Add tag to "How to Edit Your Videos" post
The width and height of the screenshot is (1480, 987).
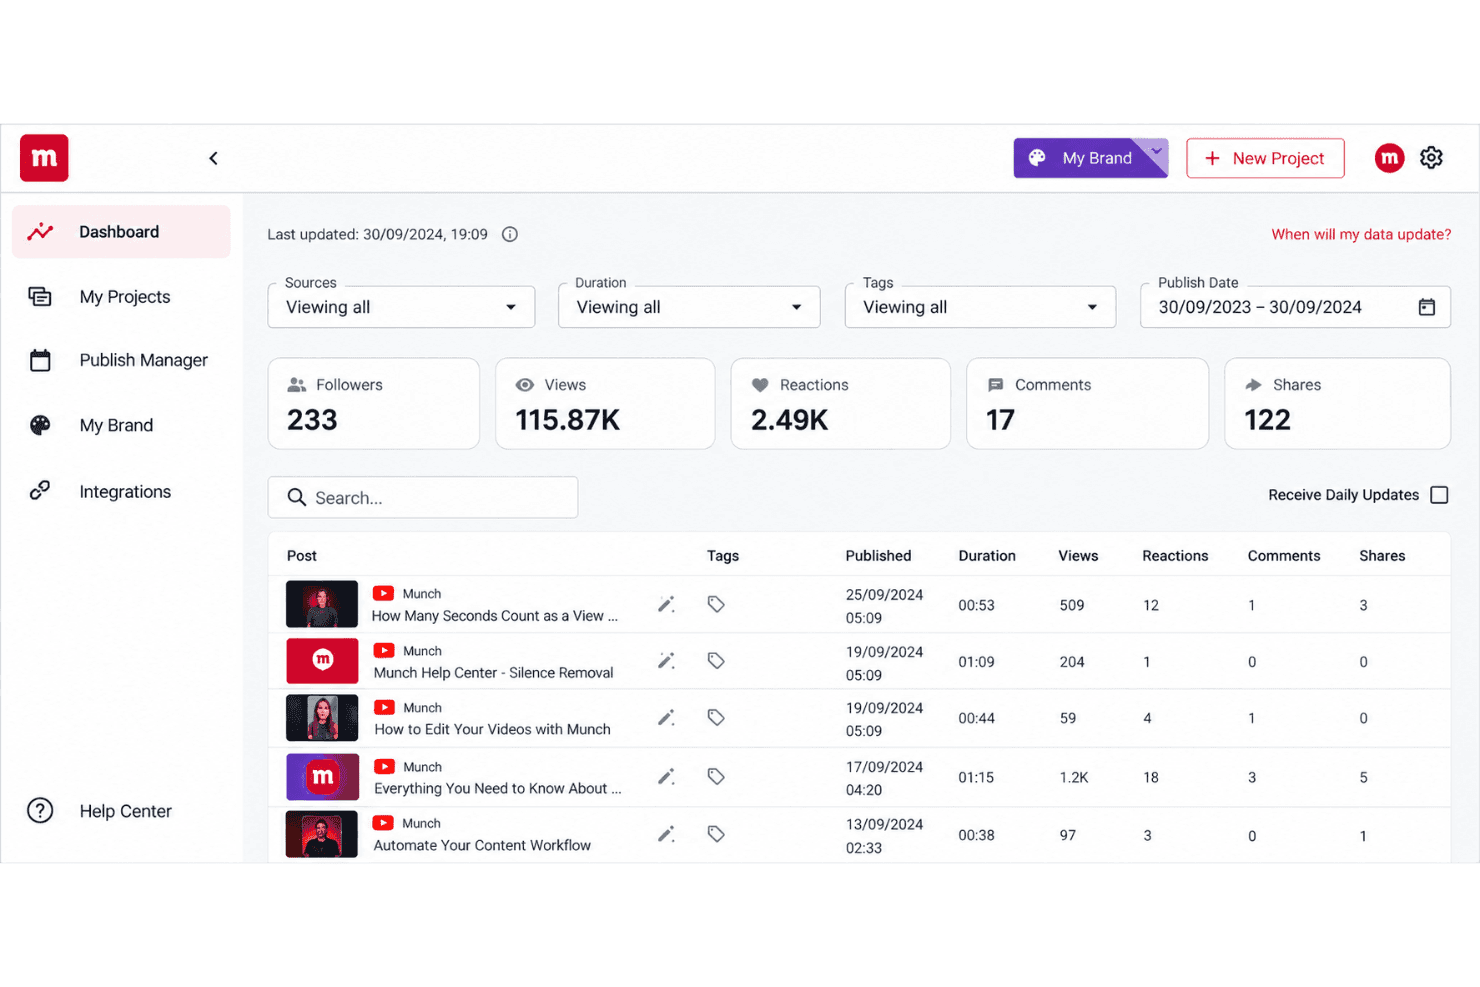[716, 718]
